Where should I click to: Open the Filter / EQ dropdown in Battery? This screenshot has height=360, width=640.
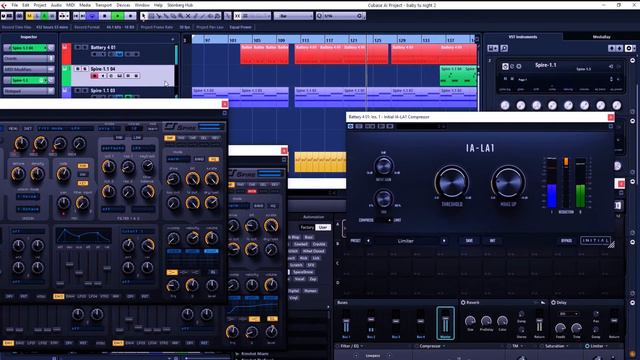pyautogui.click(x=351, y=346)
